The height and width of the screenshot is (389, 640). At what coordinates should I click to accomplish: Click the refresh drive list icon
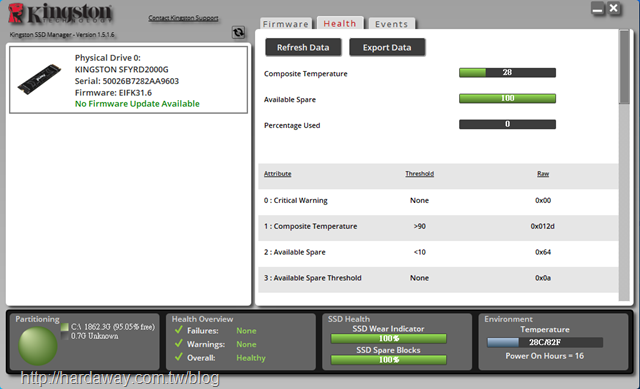(238, 32)
